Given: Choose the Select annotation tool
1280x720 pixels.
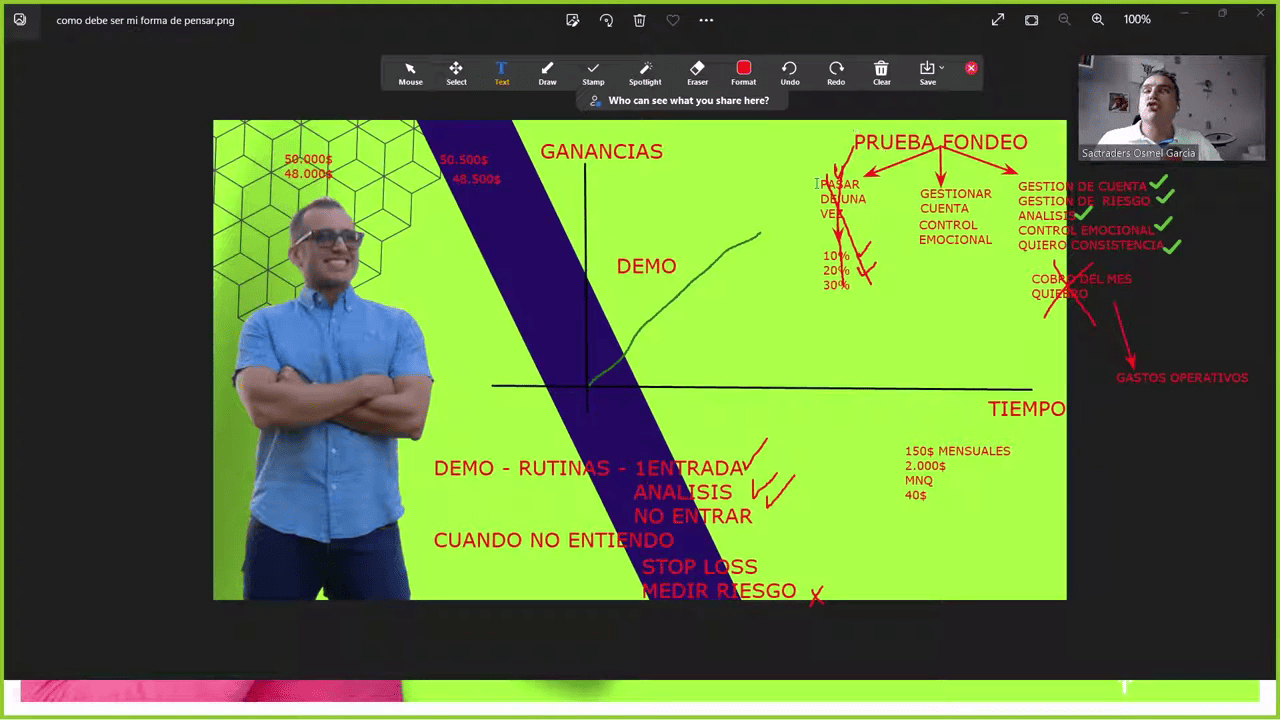Looking at the screenshot, I should [456, 73].
